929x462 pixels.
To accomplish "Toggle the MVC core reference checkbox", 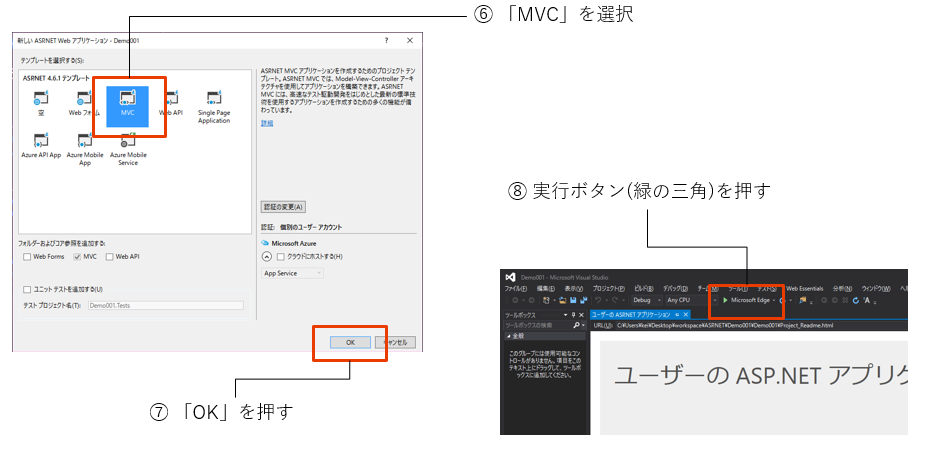I will tap(77, 256).
